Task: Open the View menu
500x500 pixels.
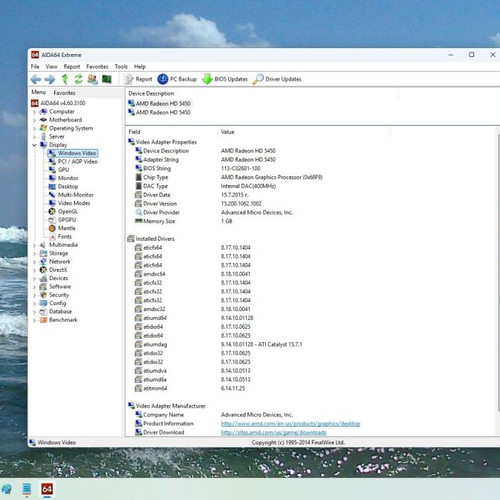Action: click(x=51, y=67)
